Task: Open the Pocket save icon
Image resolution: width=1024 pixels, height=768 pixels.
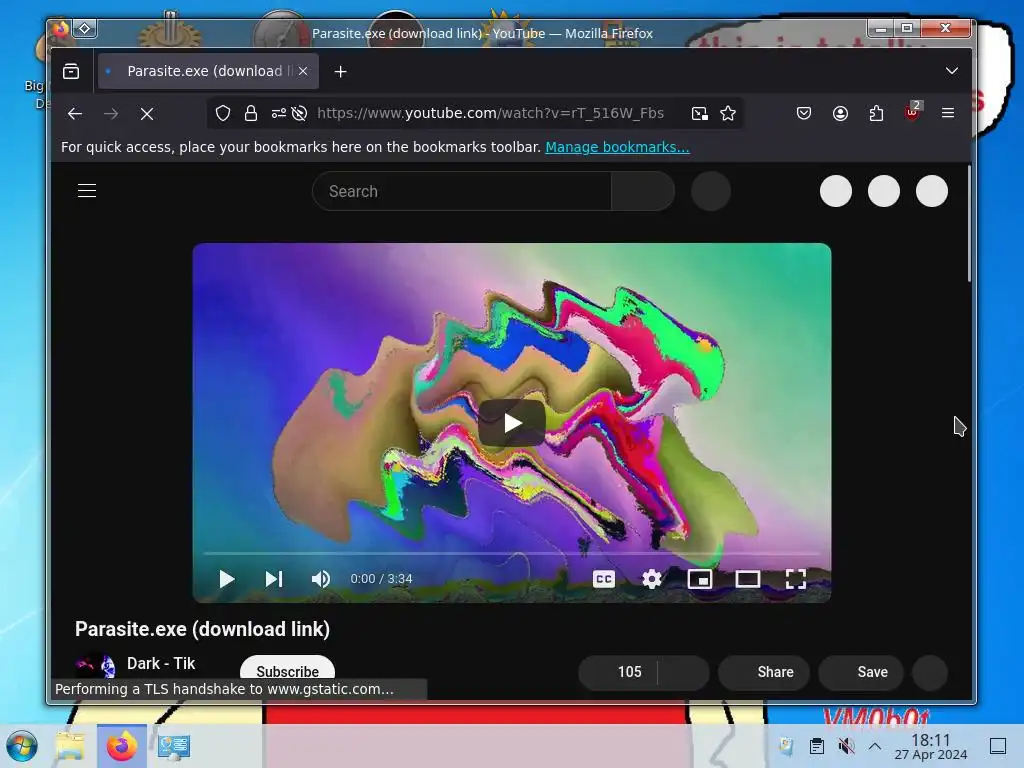Action: (x=804, y=114)
